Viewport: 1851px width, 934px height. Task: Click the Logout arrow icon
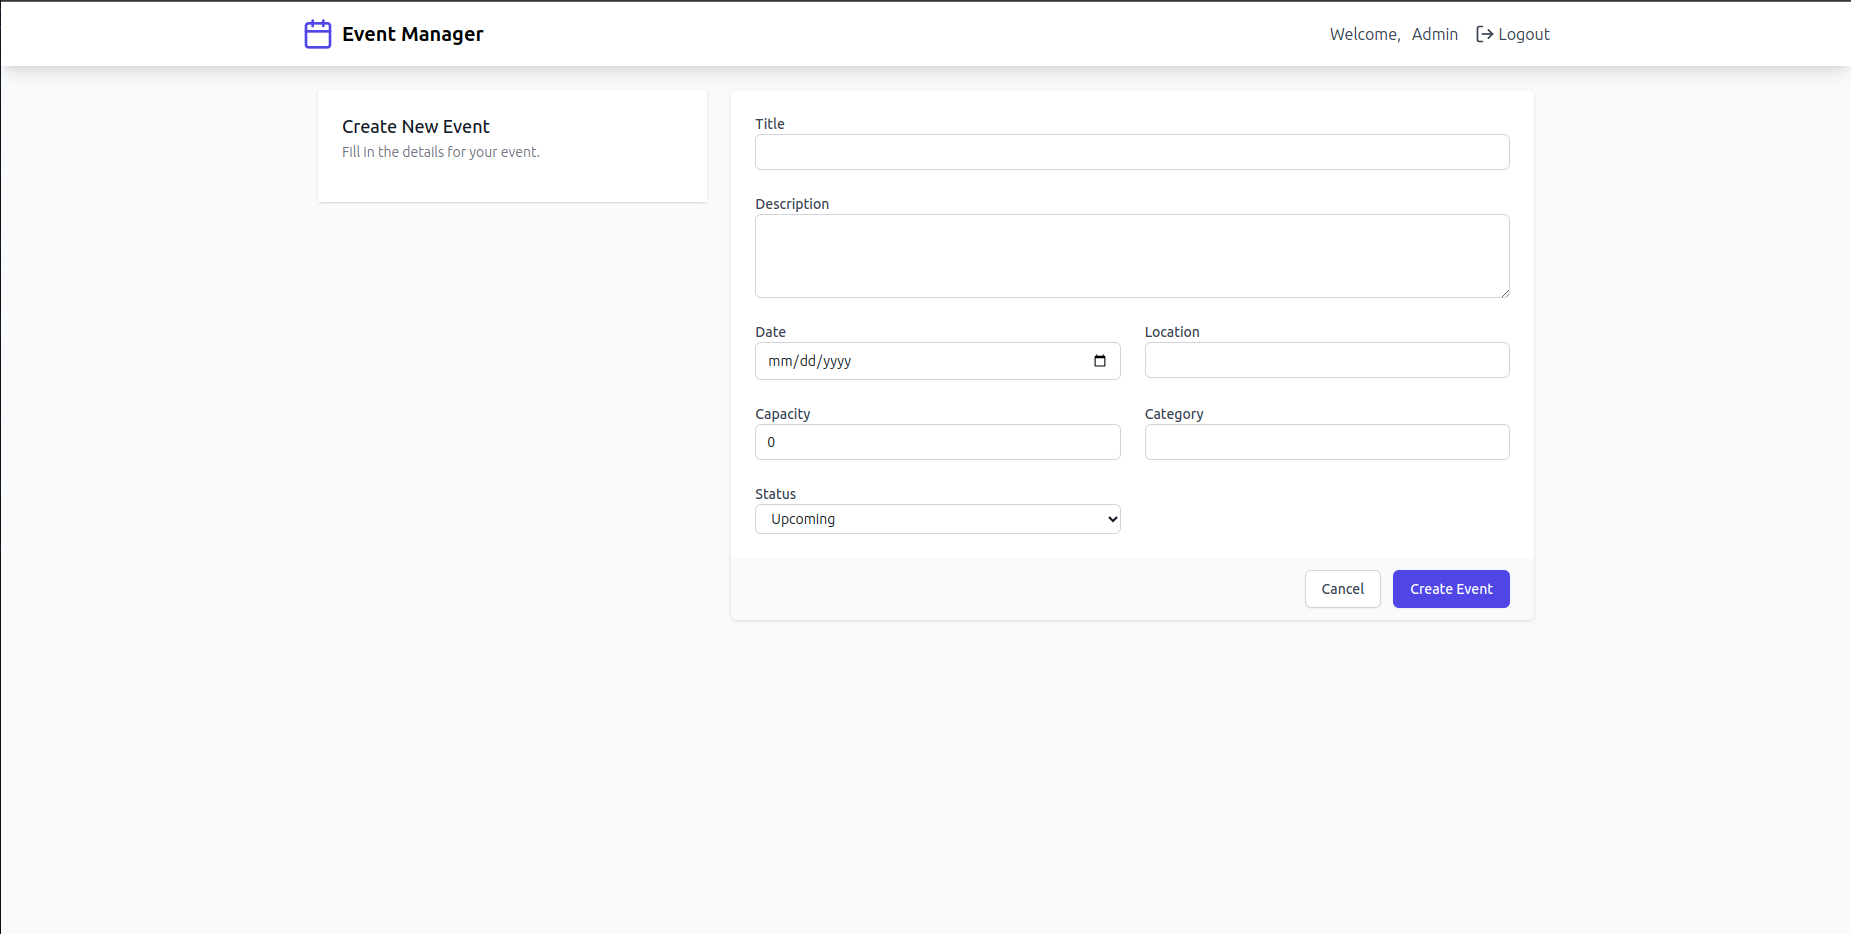[x=1485, y=34]
